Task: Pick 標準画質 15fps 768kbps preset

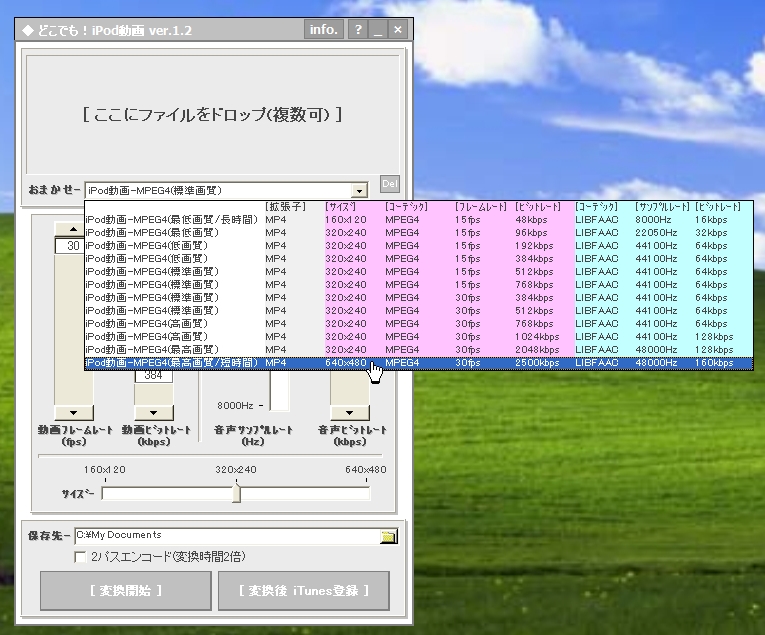Action: click(419, 285)
